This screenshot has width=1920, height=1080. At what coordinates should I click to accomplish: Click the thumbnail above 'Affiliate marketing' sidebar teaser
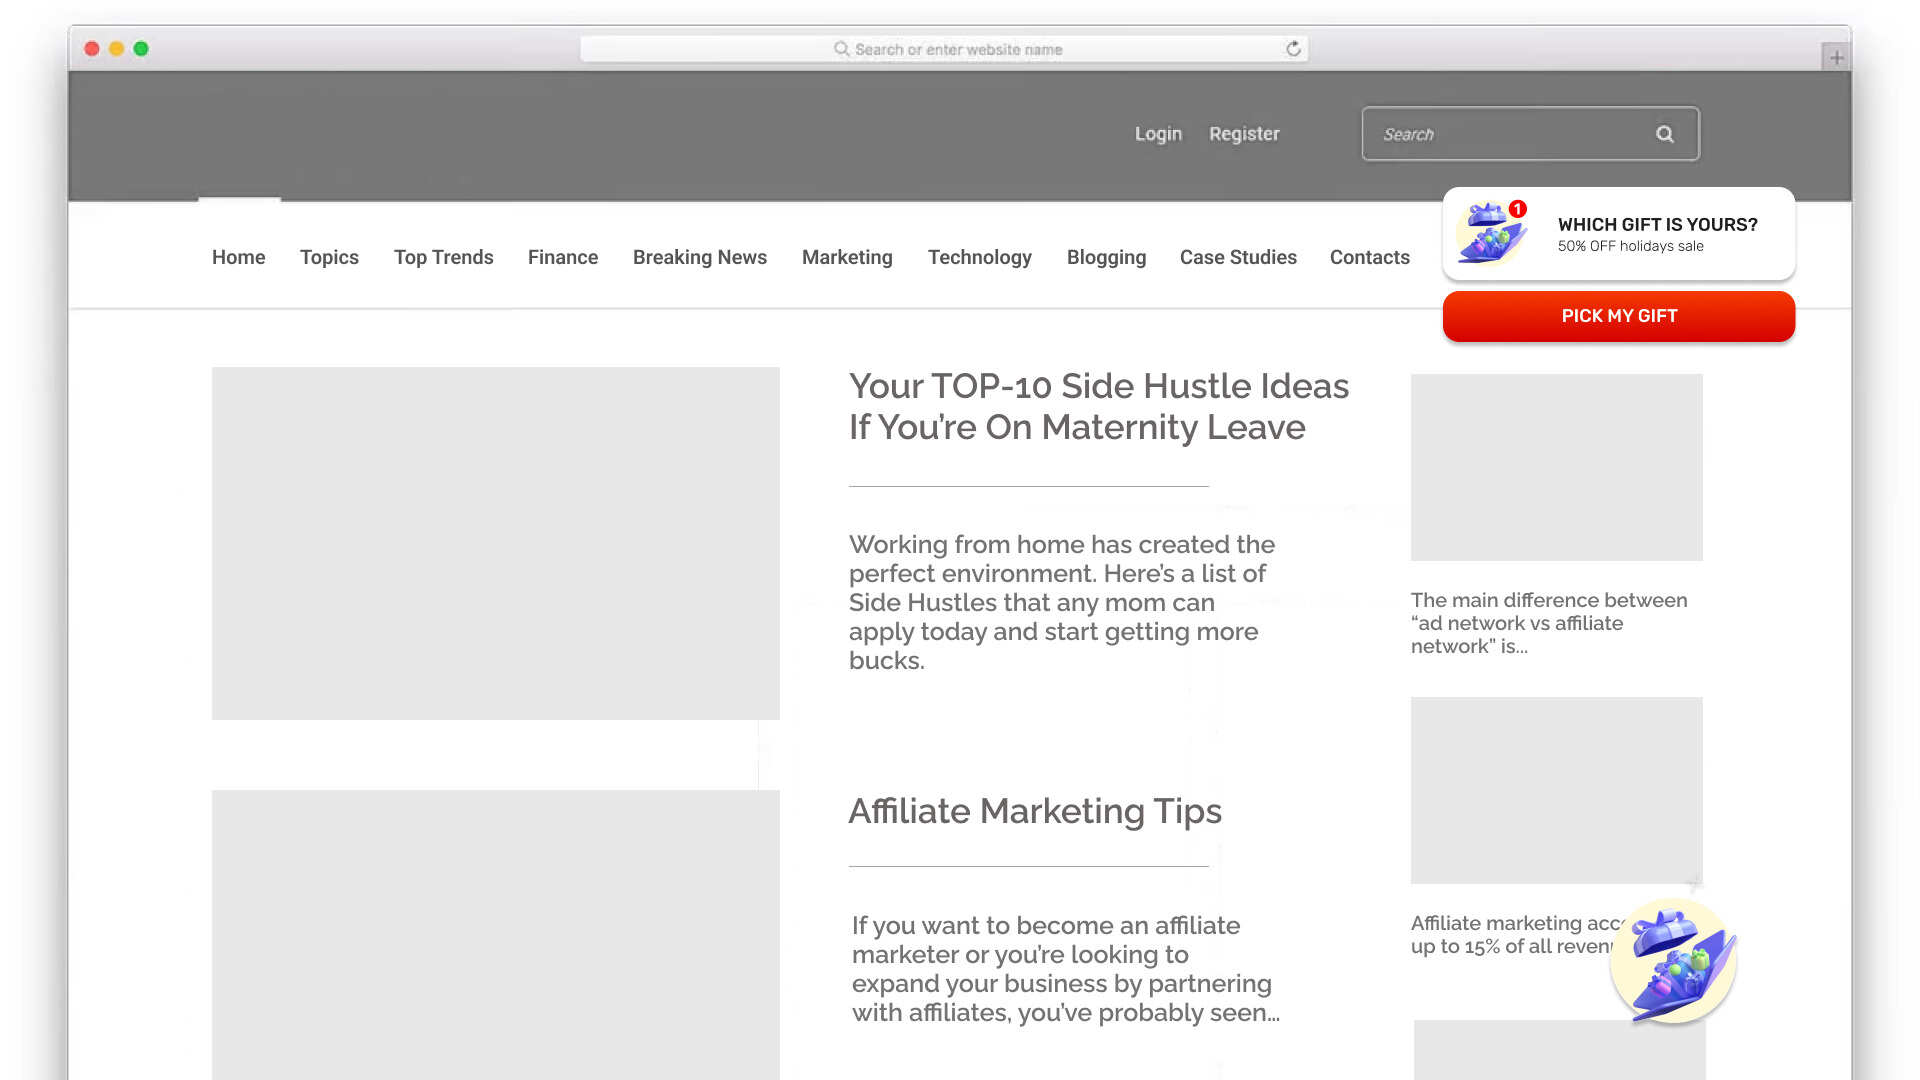point(1556,790)
